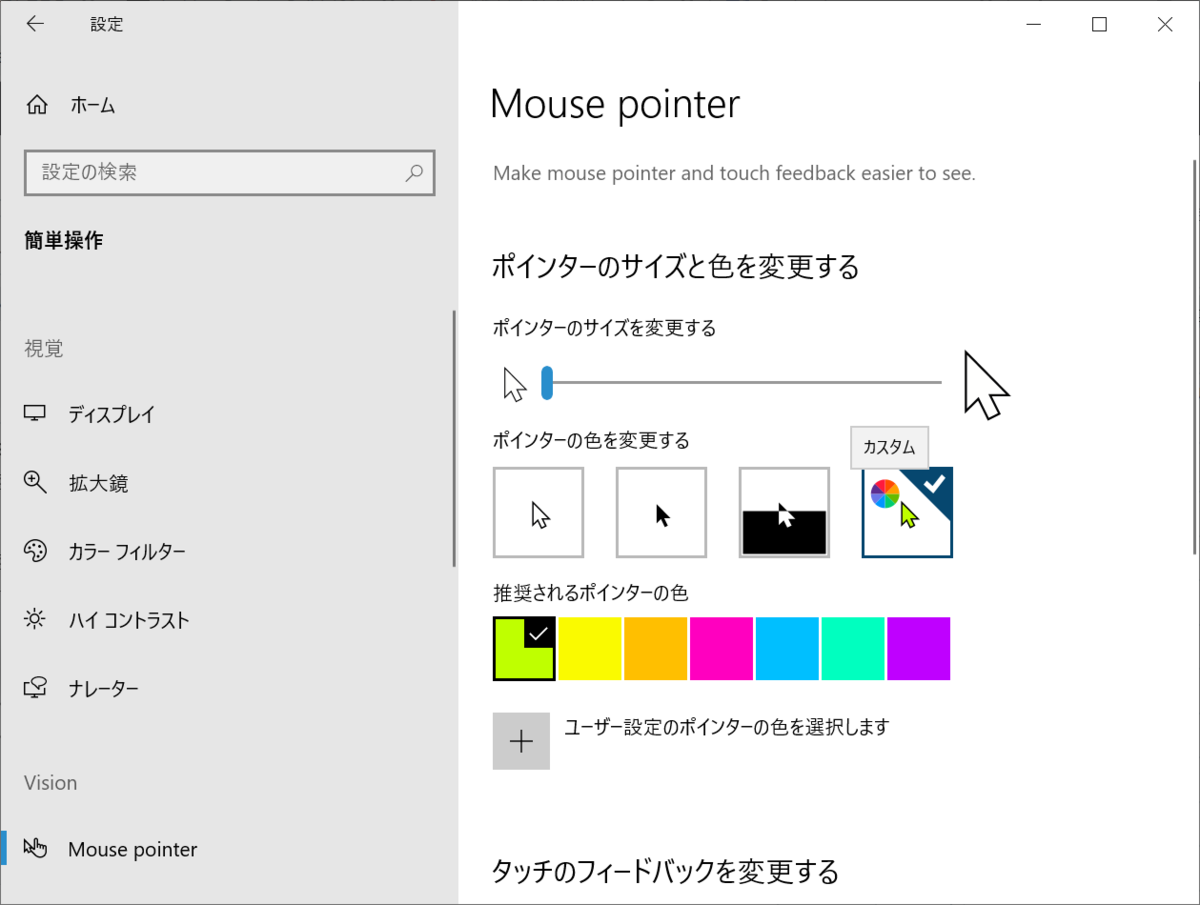1200x905 pixels.
Task: Click the タッチのフィードバックを変更する heading
Action: click(665, 871)
